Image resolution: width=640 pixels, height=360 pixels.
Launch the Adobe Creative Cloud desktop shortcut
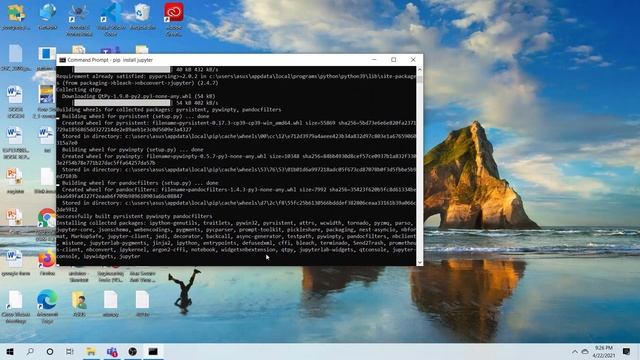174,18
